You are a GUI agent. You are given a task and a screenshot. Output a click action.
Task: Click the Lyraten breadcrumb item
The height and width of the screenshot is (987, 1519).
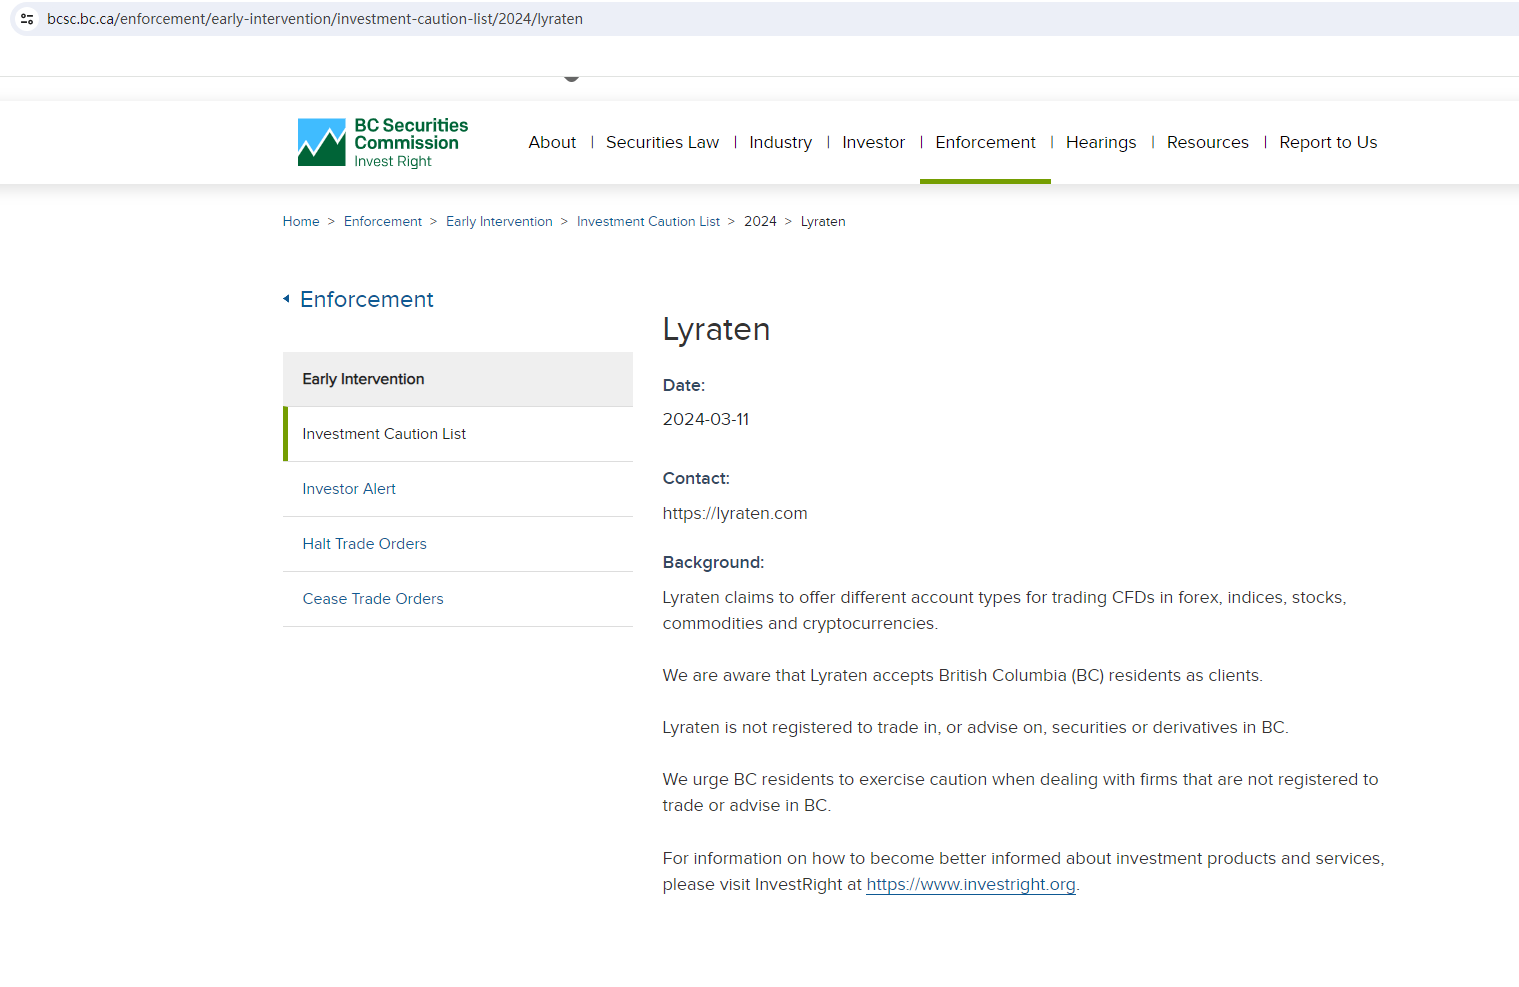pos(823,221)
